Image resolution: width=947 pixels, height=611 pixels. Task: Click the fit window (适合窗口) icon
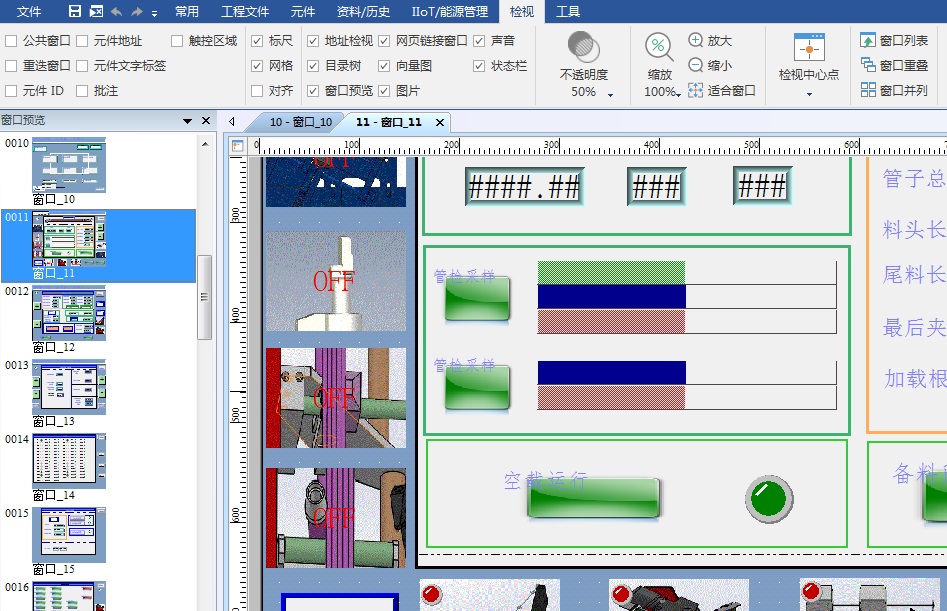pos(696,90)
